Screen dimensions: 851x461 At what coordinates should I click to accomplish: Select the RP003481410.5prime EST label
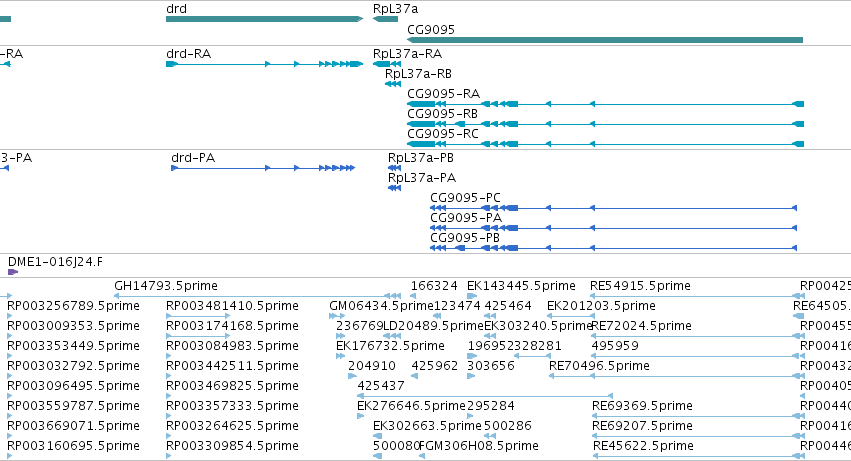(x=232, y=306)
